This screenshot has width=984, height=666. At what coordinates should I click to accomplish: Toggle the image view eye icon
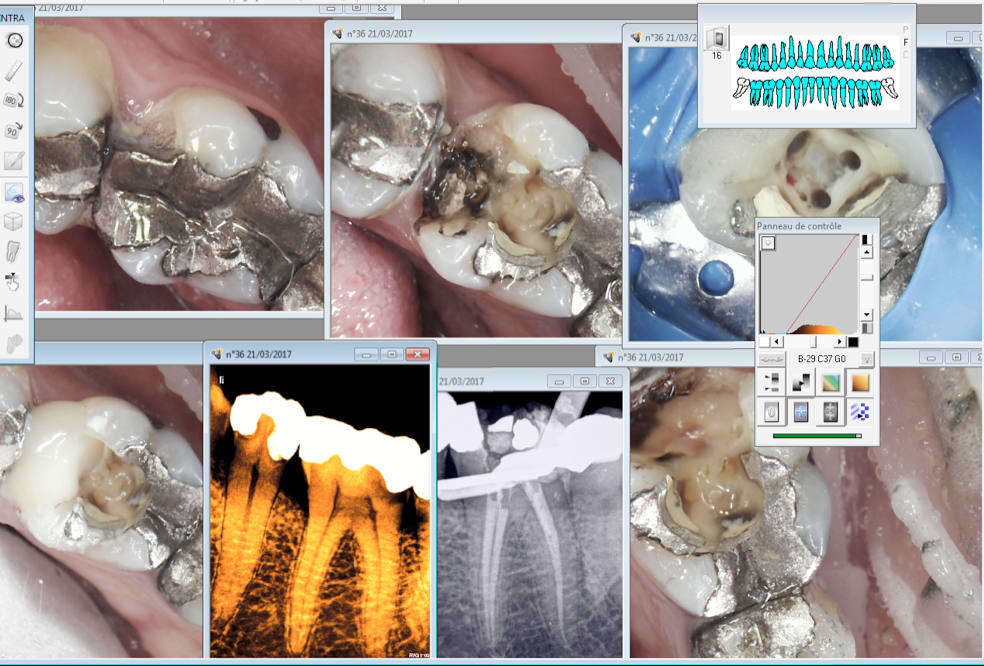pyautogui.click(x=15, y=190)
